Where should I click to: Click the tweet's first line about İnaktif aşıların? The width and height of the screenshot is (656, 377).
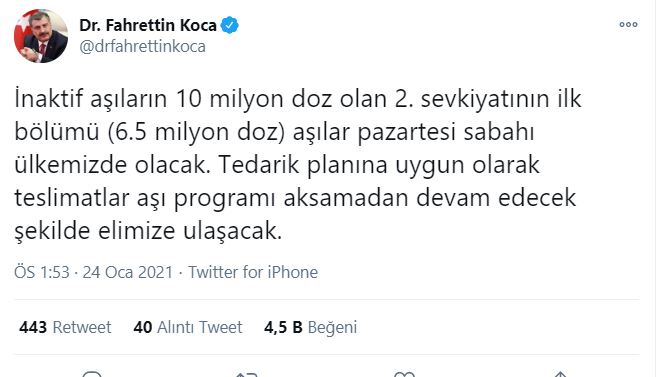pos(298,99)
